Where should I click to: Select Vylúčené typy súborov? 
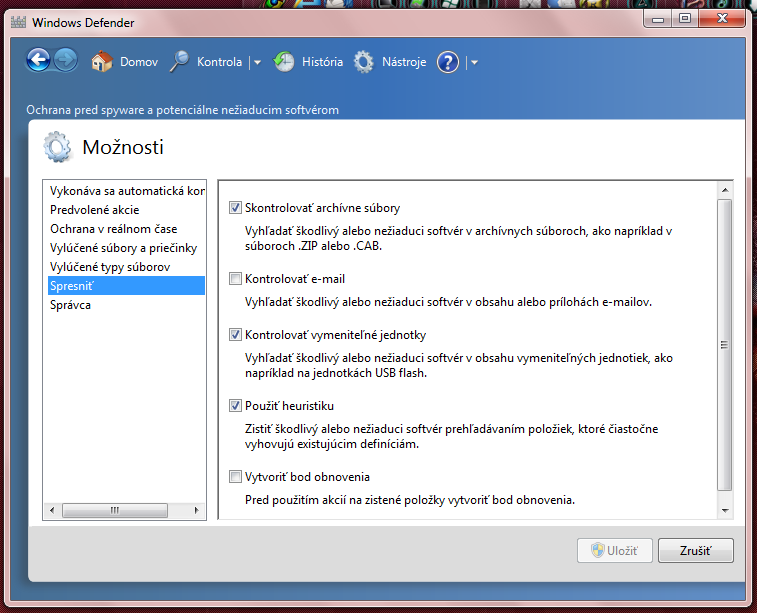point(126,267)
